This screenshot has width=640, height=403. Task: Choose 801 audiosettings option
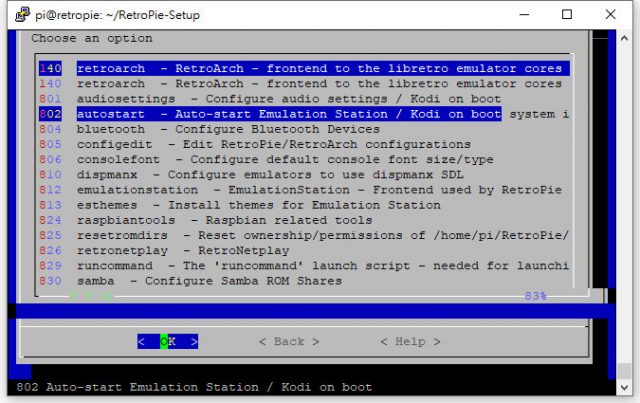[x=270, y=99]
